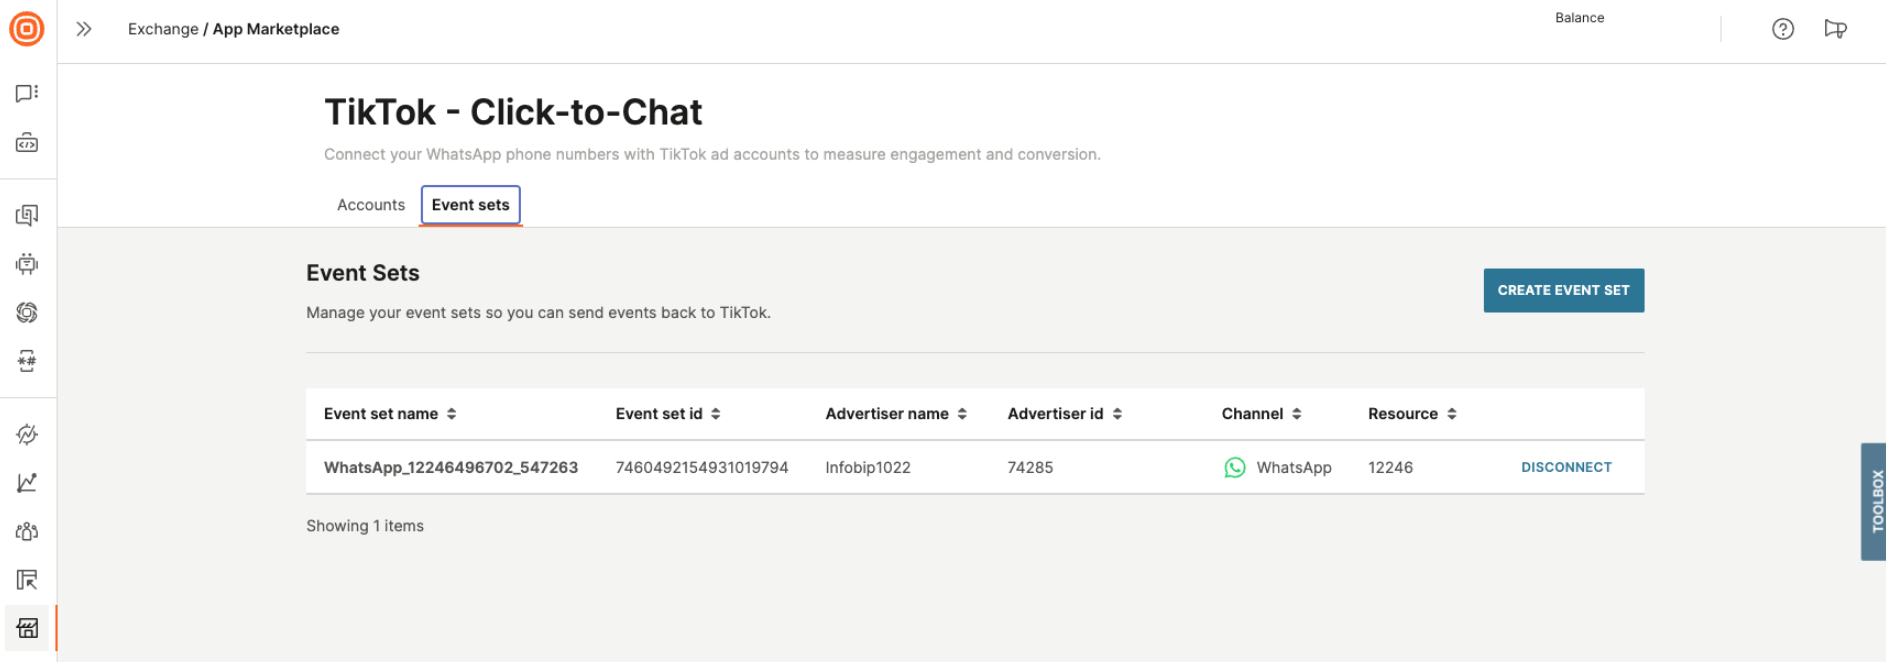Click resource value 12246
Viewport: 1886px width, 662px height.
(1390, 468)
